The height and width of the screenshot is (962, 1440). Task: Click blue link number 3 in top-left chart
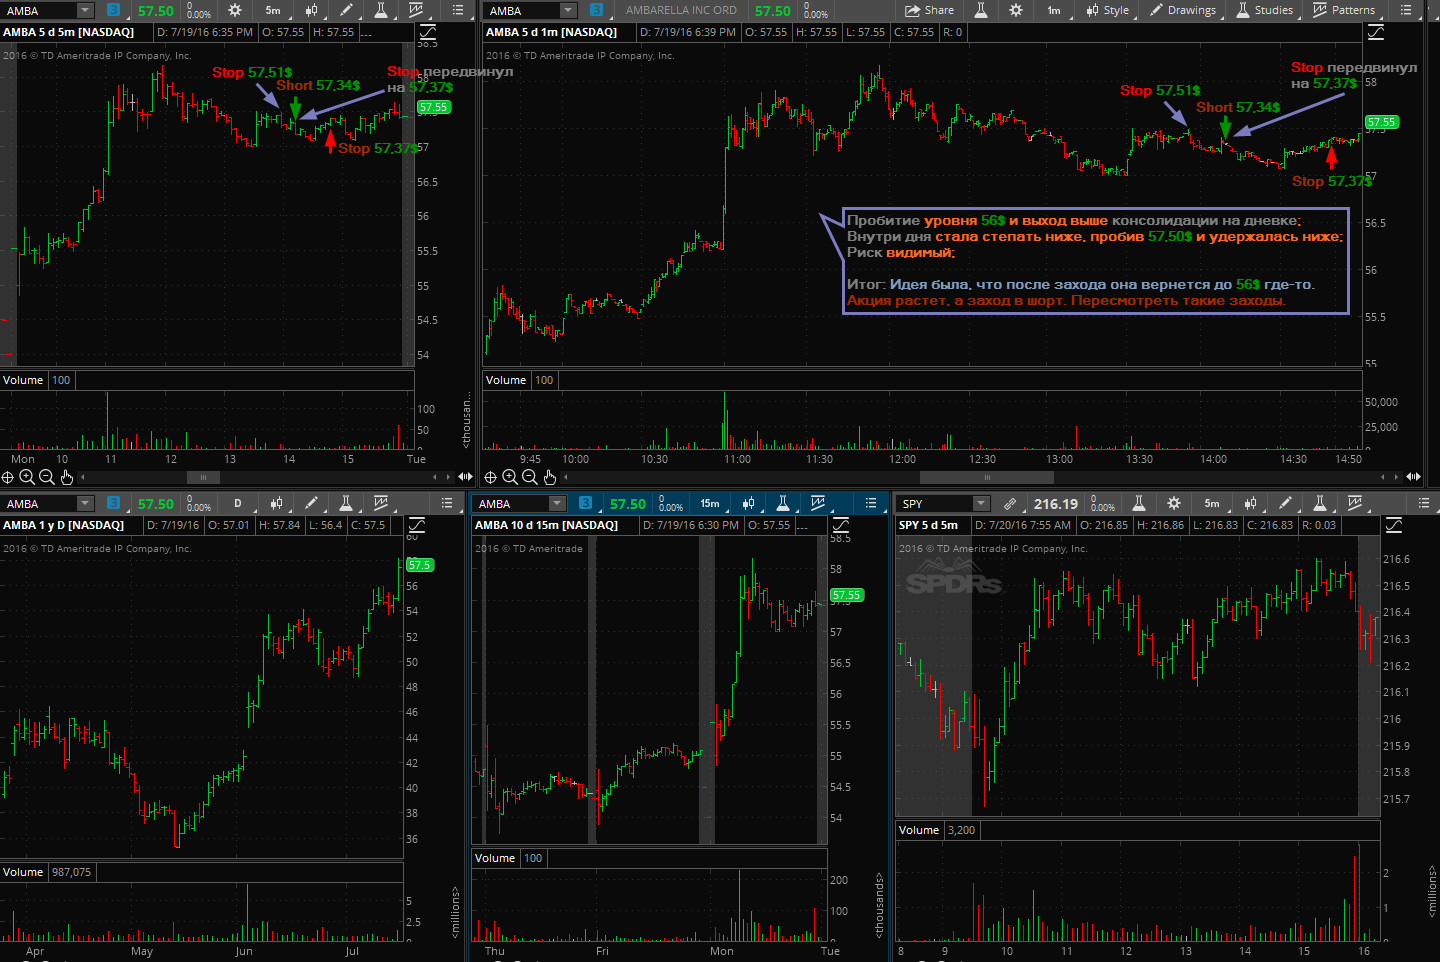click(113, 11)
